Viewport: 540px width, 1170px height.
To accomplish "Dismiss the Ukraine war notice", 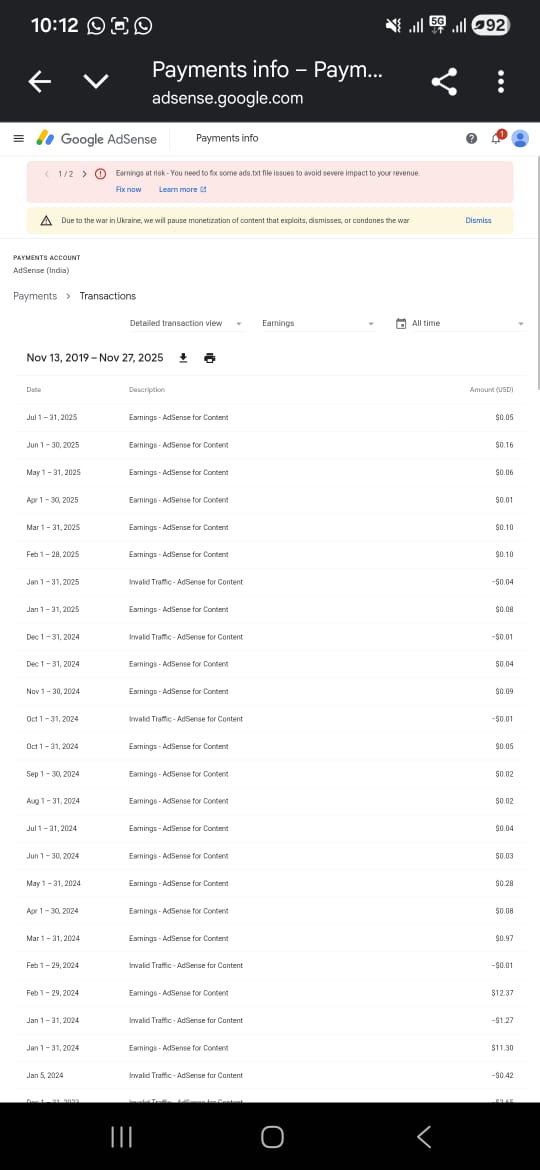I will pyautogui.click(x=478, y=220).
